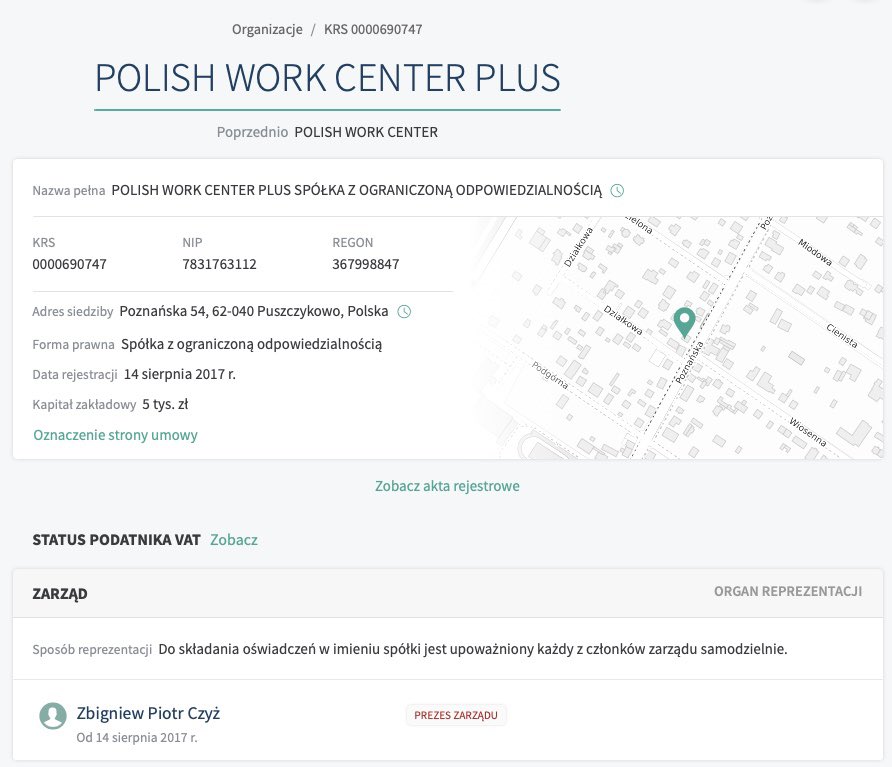The height and width of the screenshot is (767, 892).
Task: Click Od 14 sierpnia 2017 r. text
Action: pyautogui.click(x=137, y=737)
